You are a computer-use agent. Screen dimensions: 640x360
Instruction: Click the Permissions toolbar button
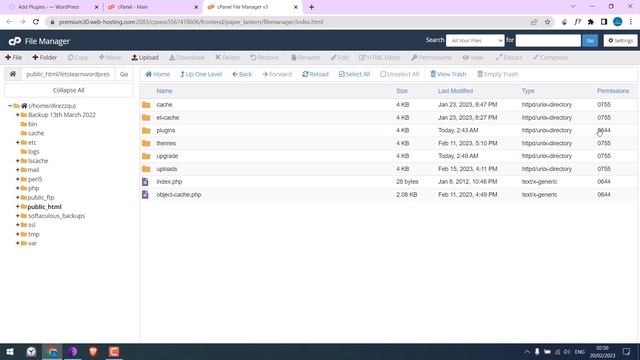tap(431, 58)
